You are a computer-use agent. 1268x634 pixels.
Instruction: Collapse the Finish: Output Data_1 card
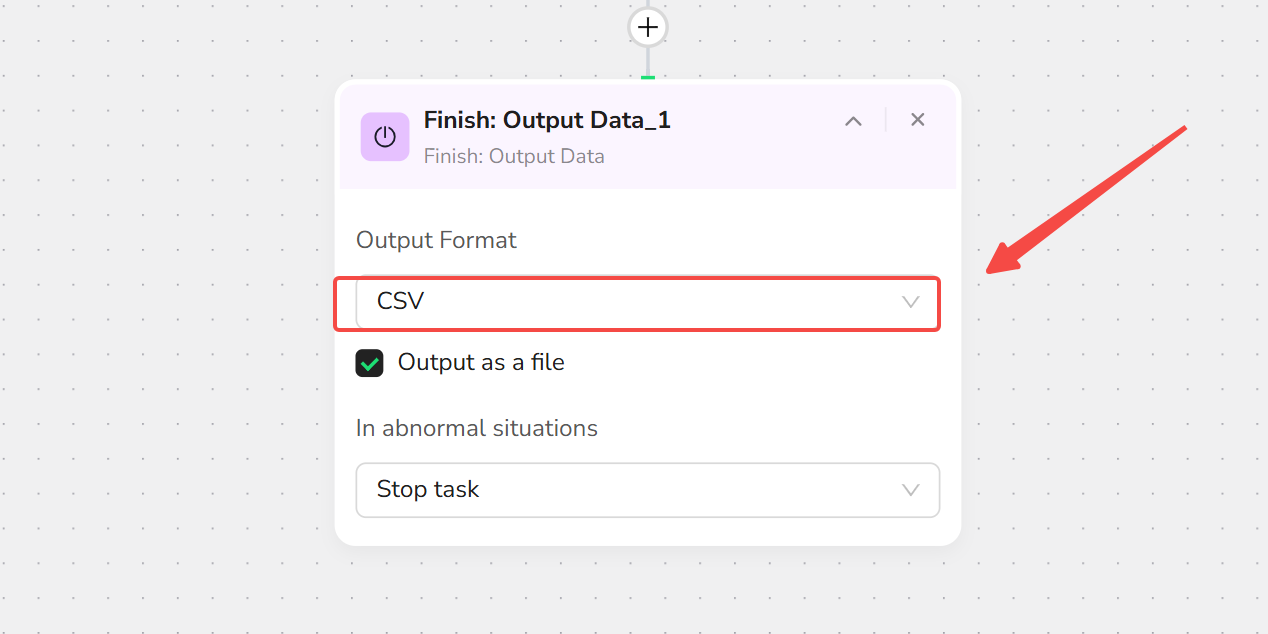point(853,121)
